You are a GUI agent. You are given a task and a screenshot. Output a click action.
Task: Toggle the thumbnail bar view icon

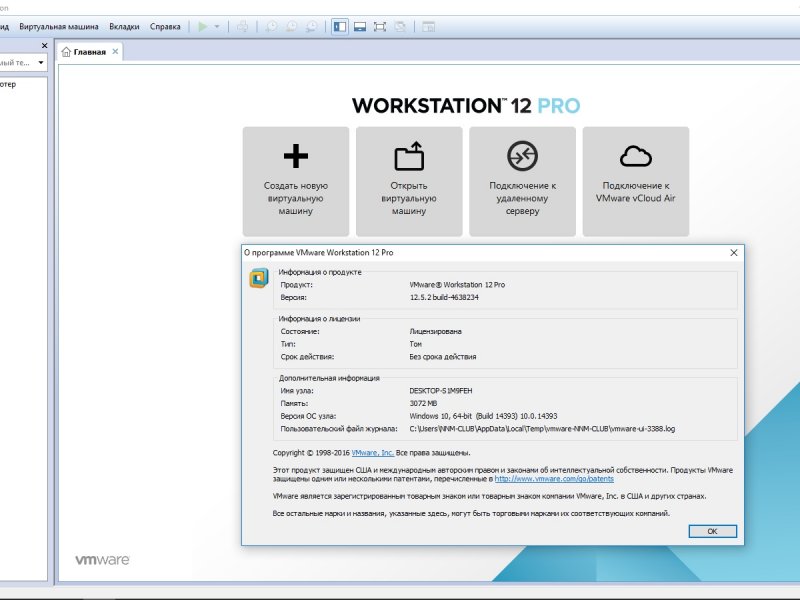pos(360,27)
